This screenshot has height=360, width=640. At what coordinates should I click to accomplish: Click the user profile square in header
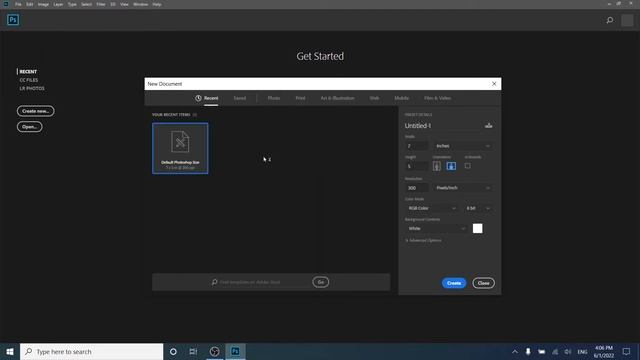(627, 20)
